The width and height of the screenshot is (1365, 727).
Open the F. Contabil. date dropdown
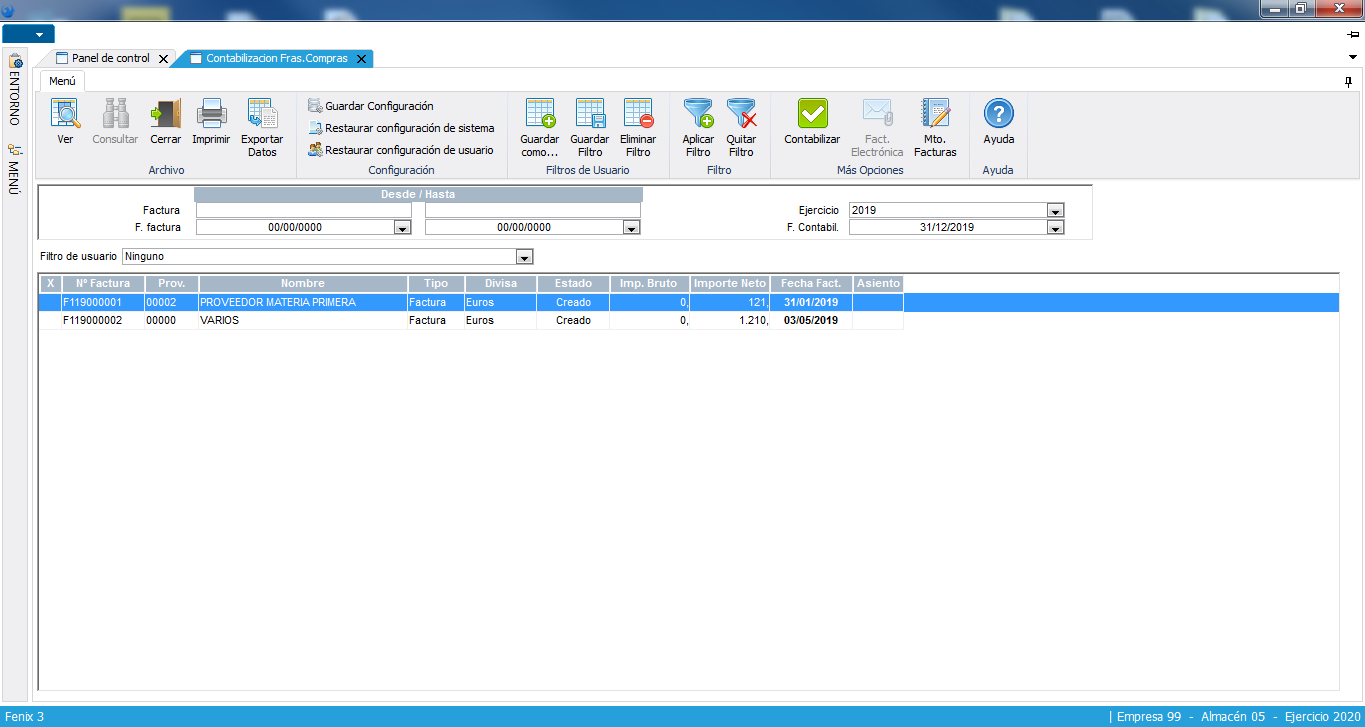(x=1054, y=228)
